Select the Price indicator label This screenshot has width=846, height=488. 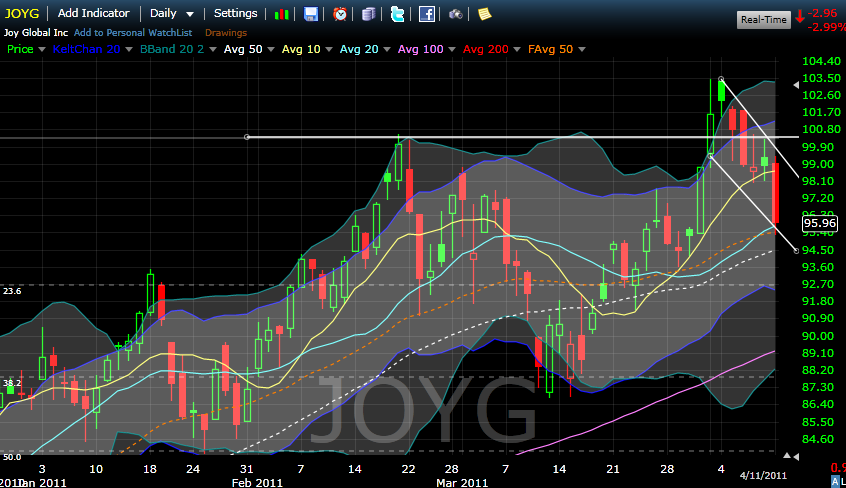click(x=20, y=49)
